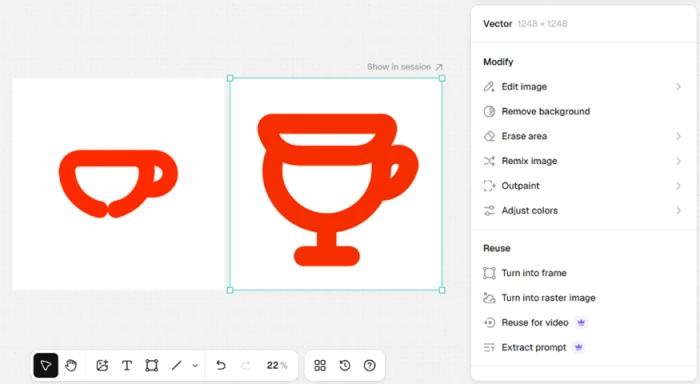This screenshot has width=700, height=384.
Task: Click the Modify section heading
Action: pyautogui.click(x=498, y=62)
